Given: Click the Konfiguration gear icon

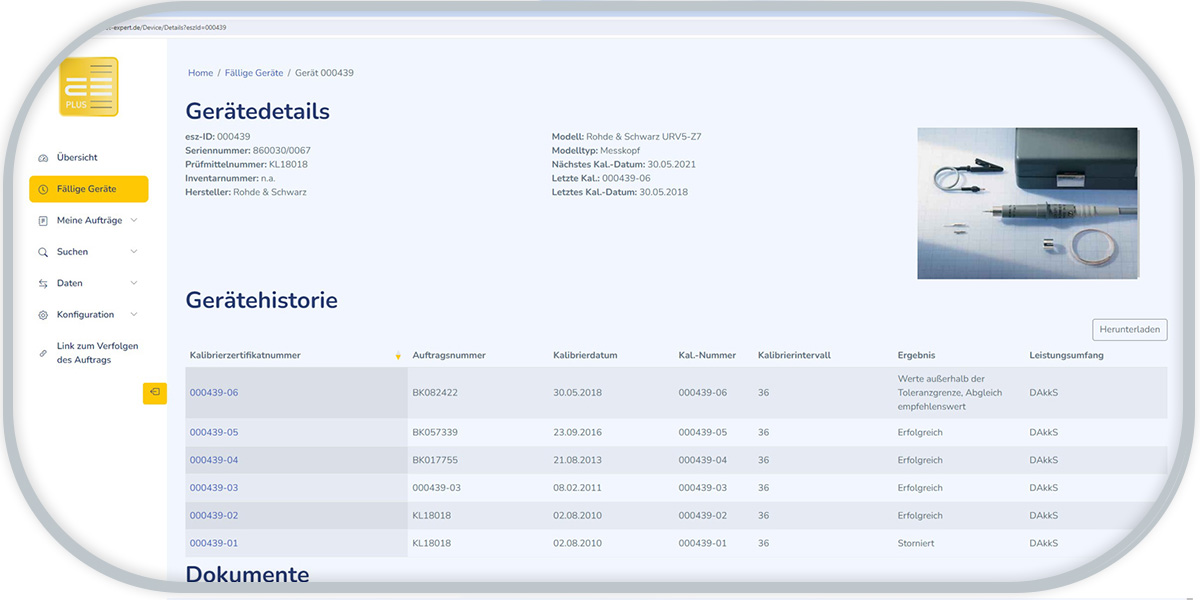Looking at the screenshot, I should point(43,315).
